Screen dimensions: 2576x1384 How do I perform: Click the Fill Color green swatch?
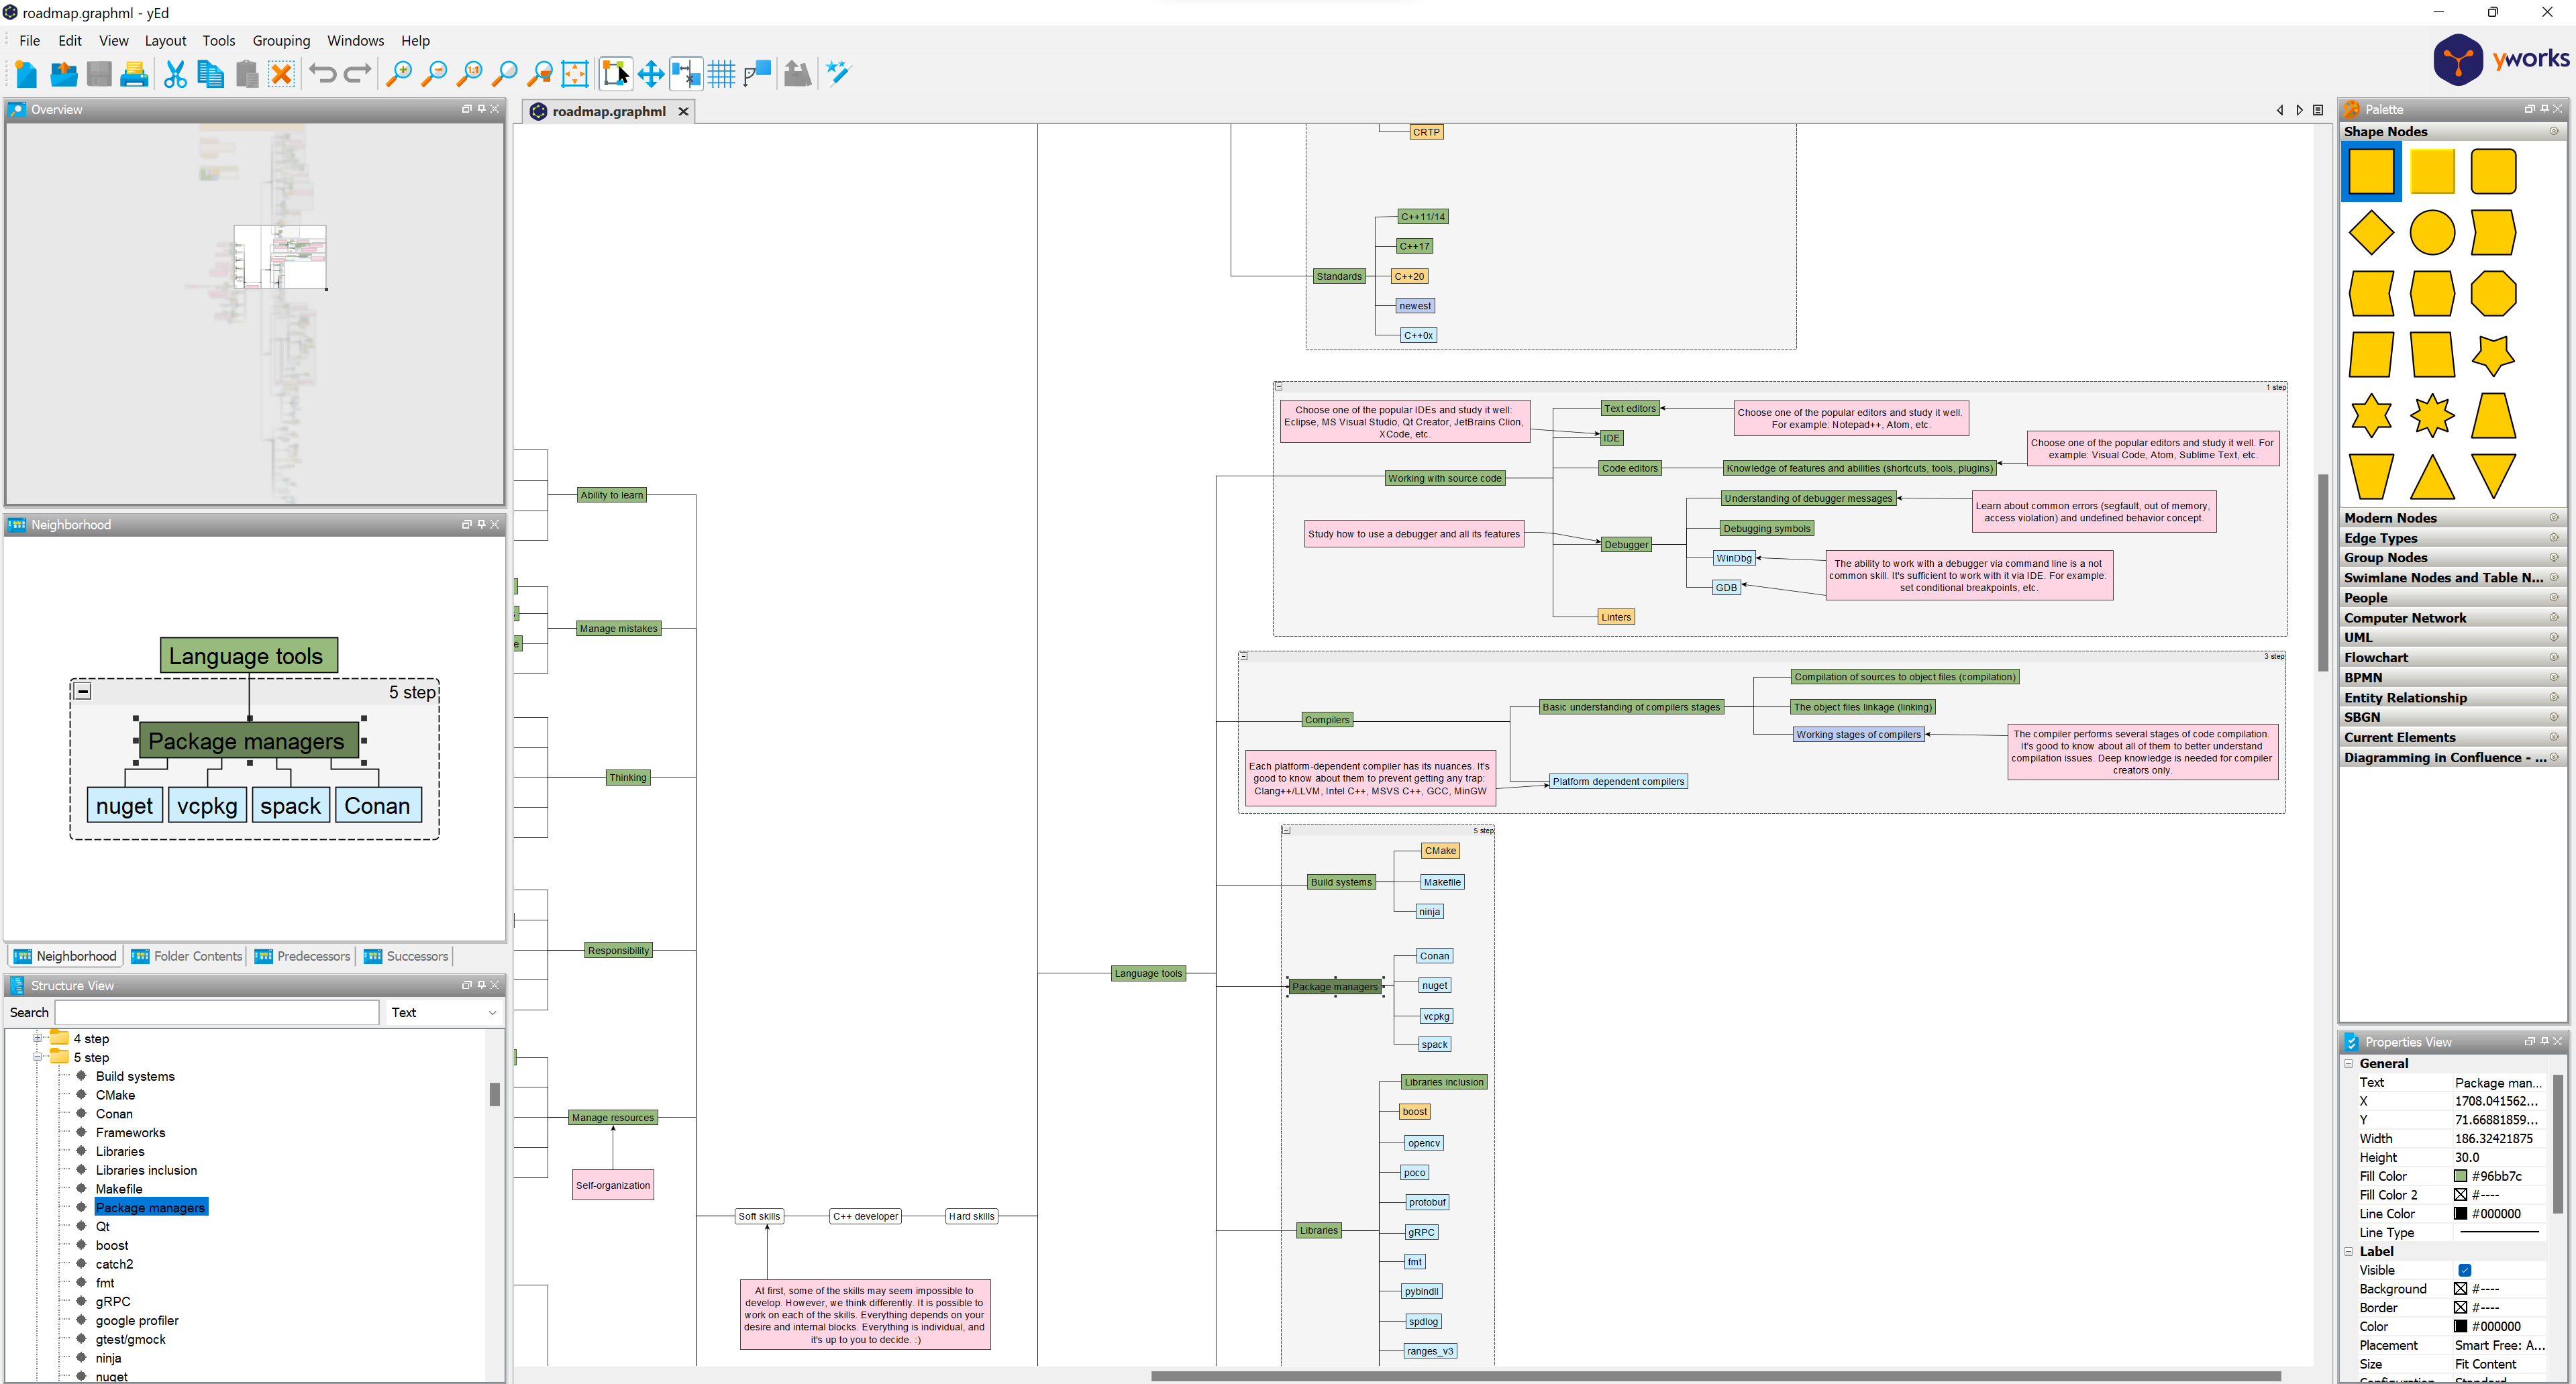(x=2460, y=1176)
